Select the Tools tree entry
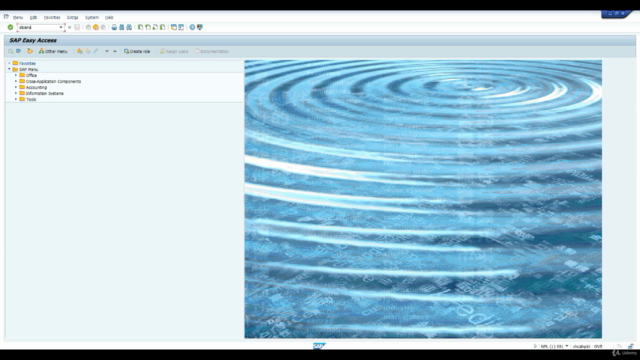The height and width of the screenshot is (360, 640). pyautogui.click(x=31, y=99)
